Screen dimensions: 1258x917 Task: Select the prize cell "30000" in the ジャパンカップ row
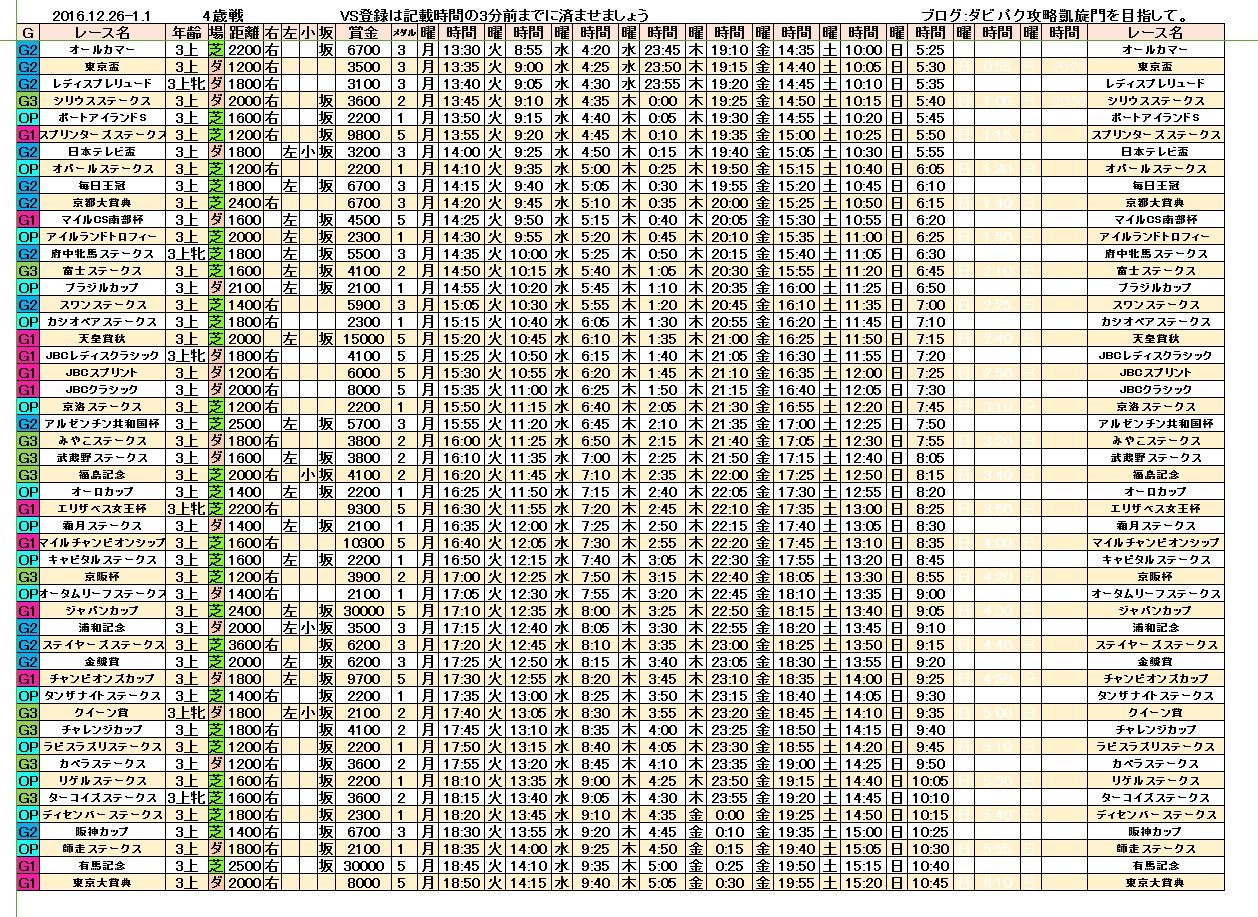tap(363, 610)
